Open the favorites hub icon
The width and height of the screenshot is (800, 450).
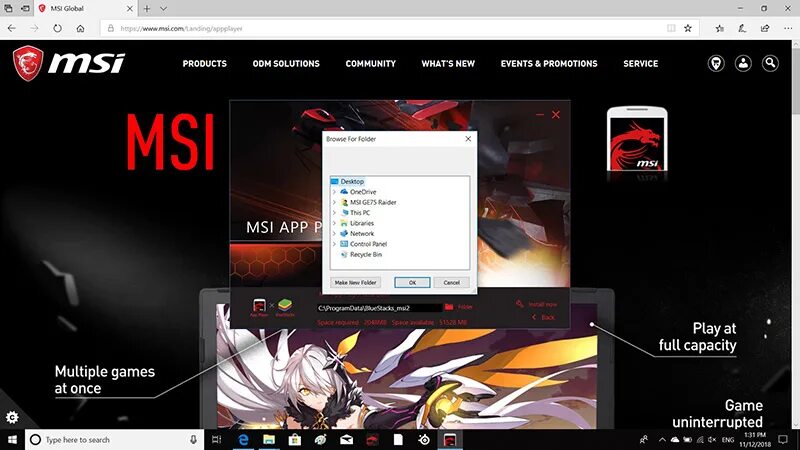pos(719,29)
